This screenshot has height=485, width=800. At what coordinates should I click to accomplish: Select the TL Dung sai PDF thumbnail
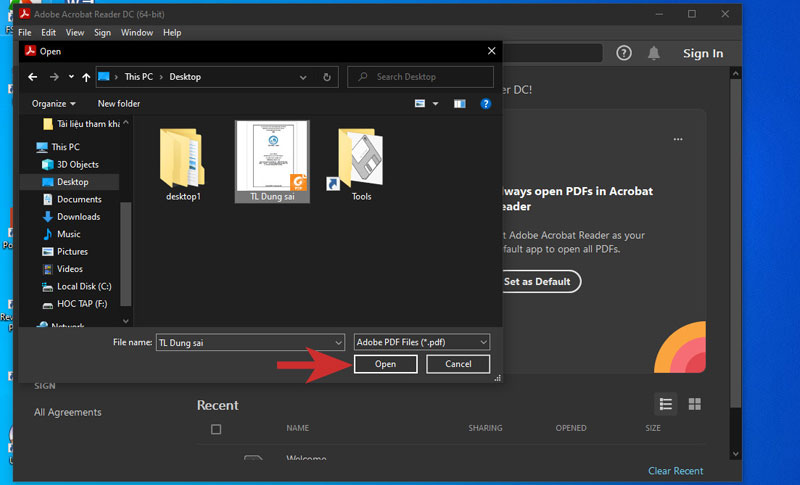[x=272, y=160]
